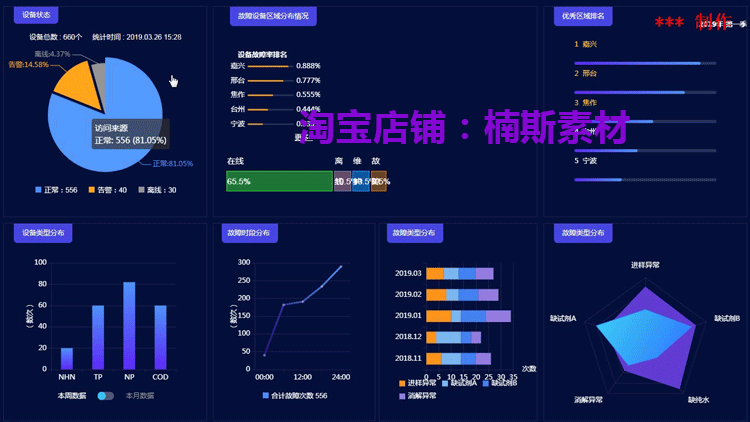This screenshot has height=422, width=750.
Task: Open the 故障设备区域分布情况 panel header
Action: pos(273,16)
